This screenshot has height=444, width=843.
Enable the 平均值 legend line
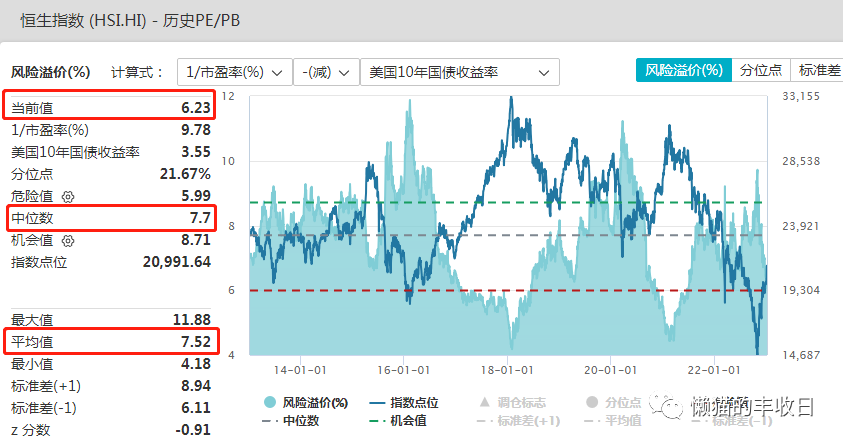tap(613, 421)
